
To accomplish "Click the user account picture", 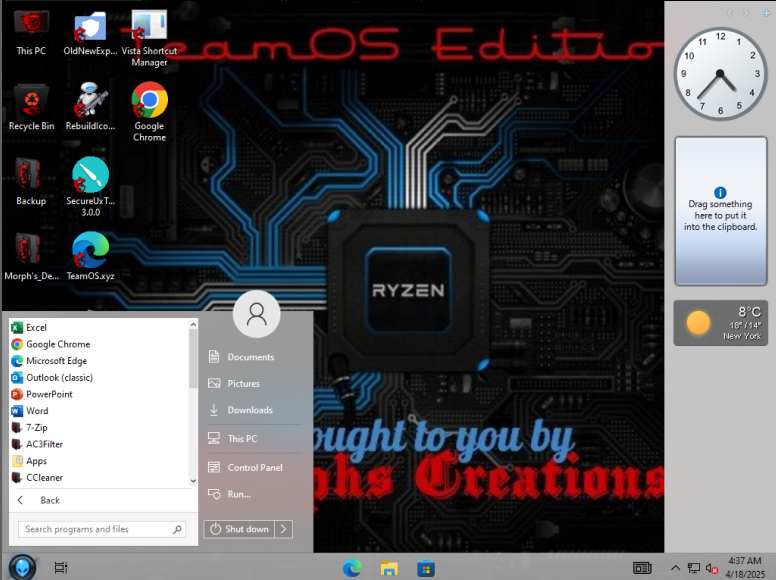I will click(x=256, y=314).
